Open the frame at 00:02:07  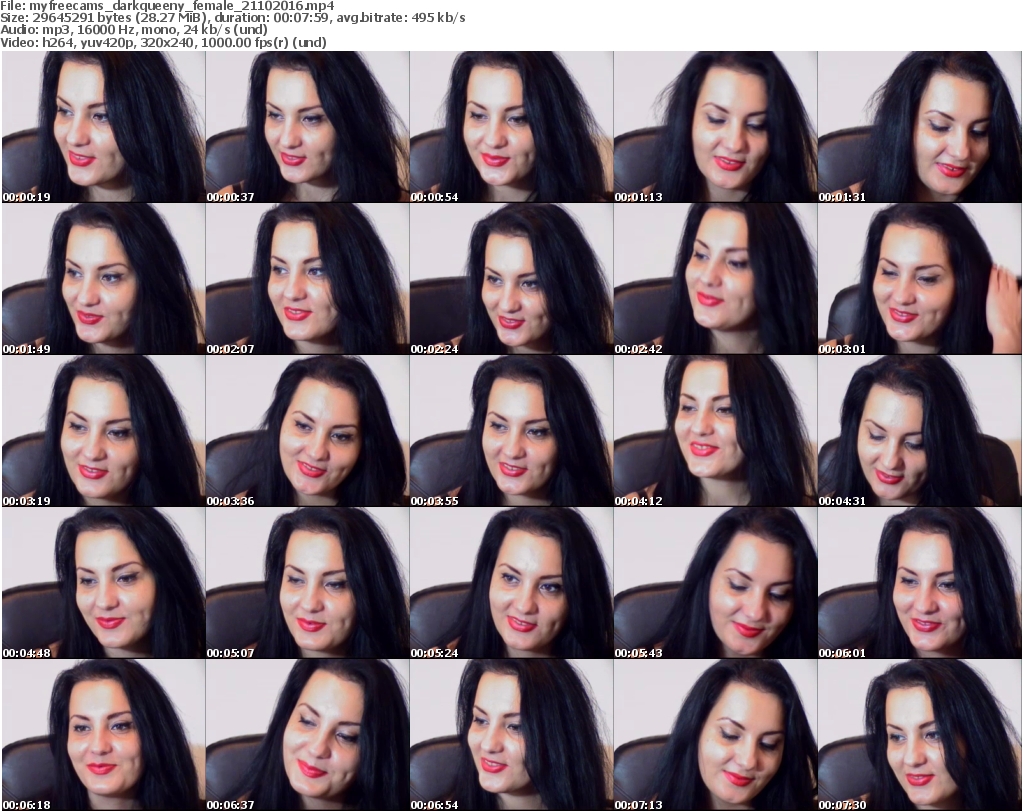[308, 279]
